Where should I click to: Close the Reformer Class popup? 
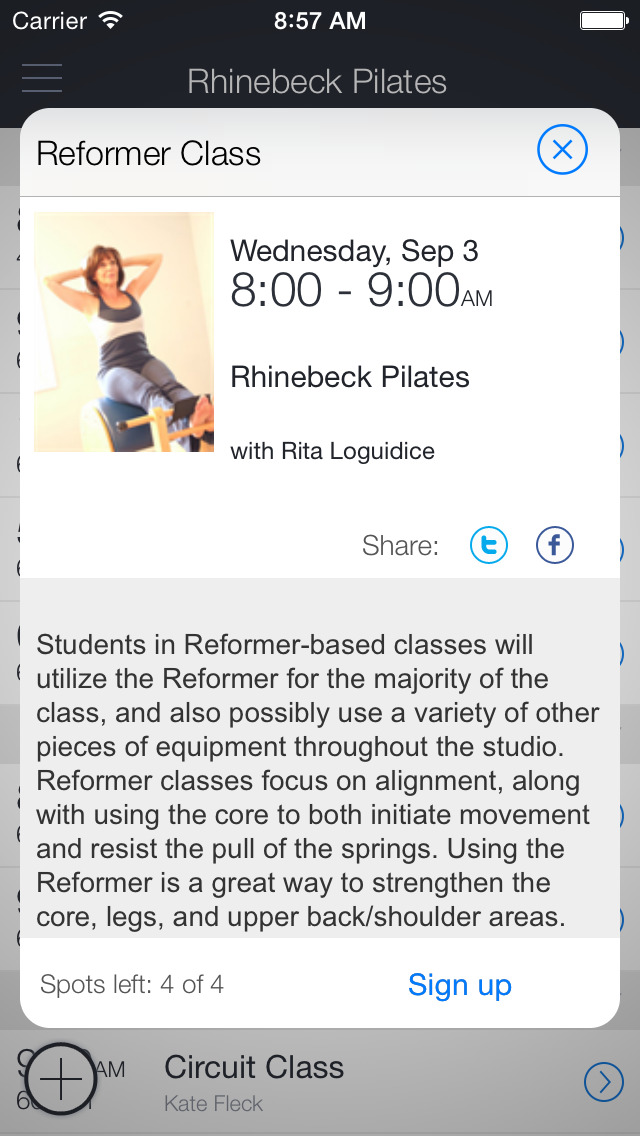click(x=562, y=151)
